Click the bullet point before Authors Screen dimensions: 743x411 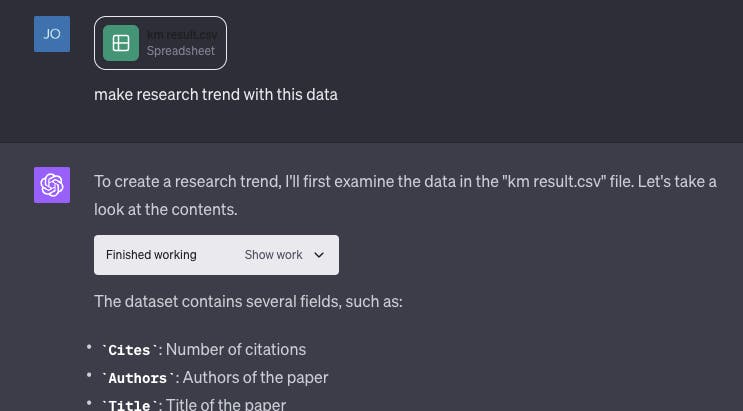(89, 377)
